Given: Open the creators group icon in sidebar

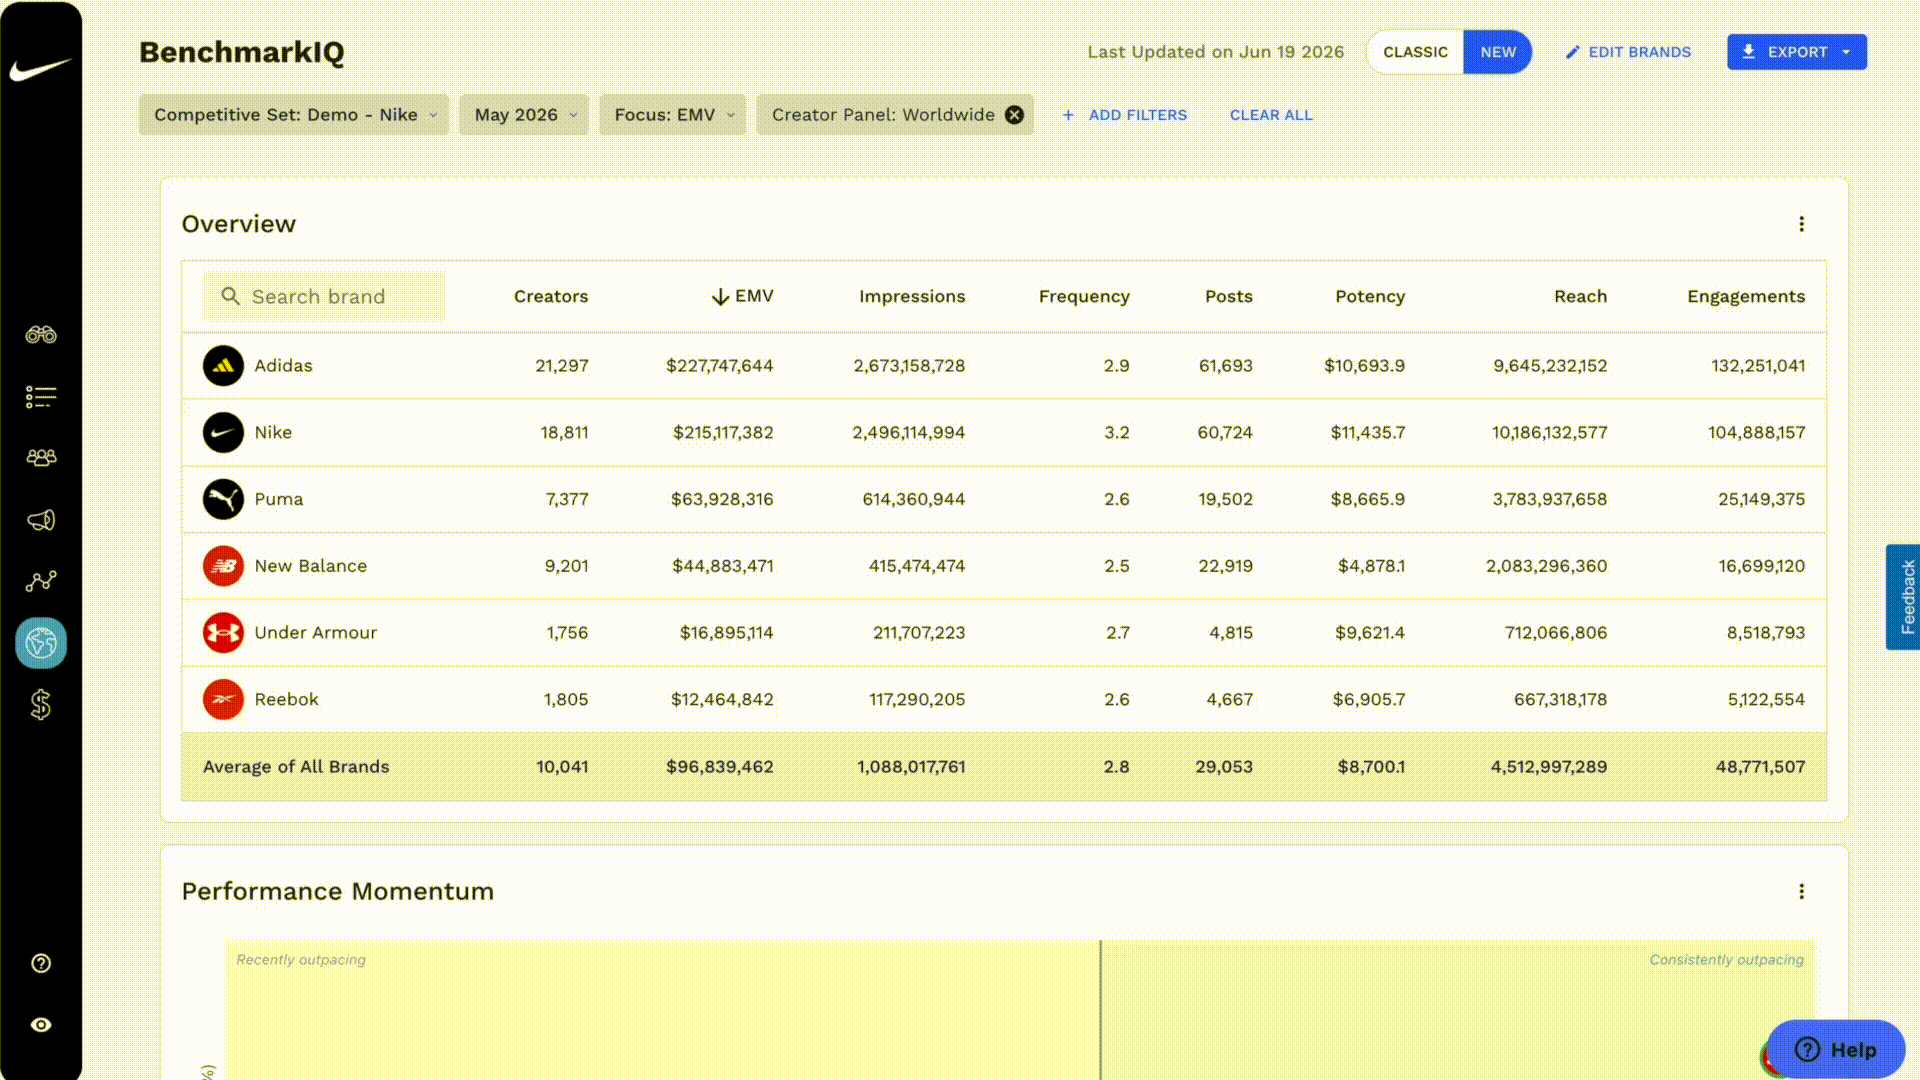Looking at the screenshot, I should pos(41,458).
